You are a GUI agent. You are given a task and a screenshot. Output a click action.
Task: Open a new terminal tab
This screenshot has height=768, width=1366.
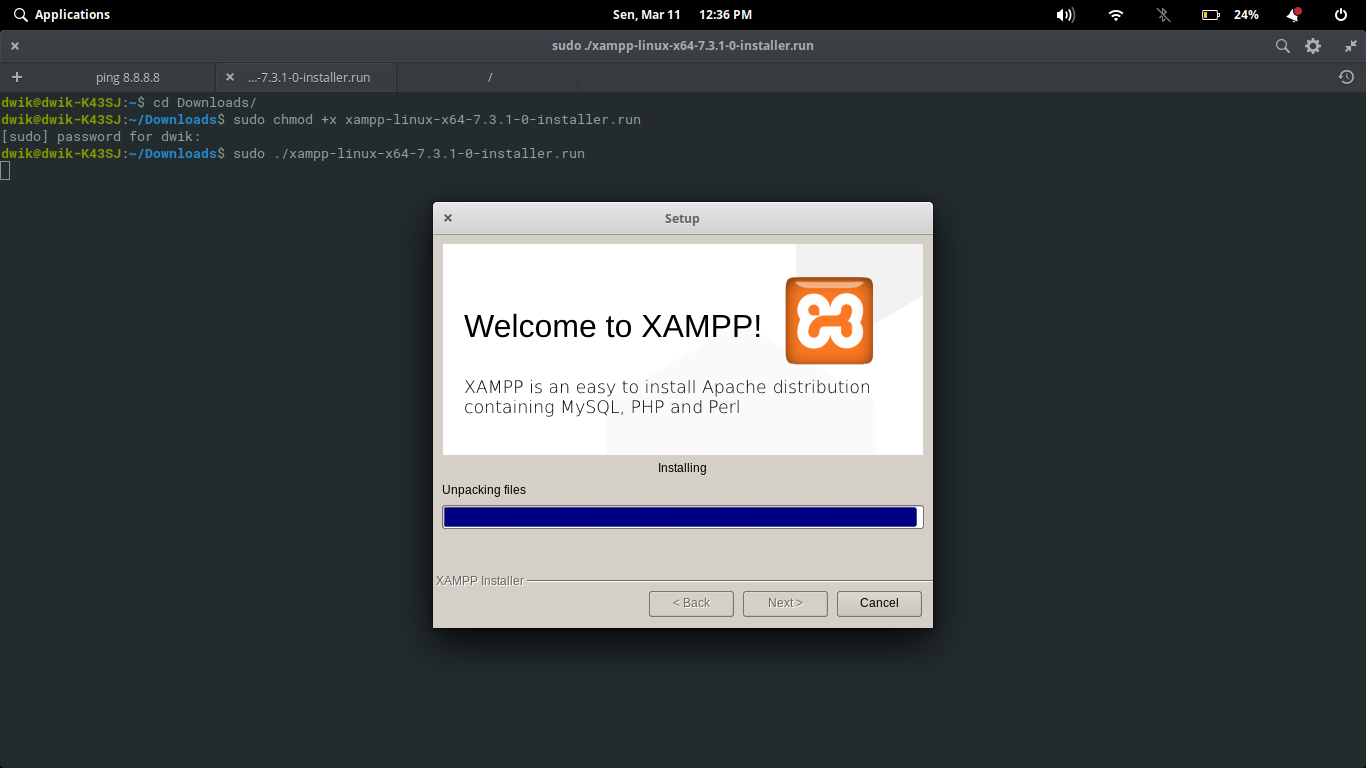(16, 76)
